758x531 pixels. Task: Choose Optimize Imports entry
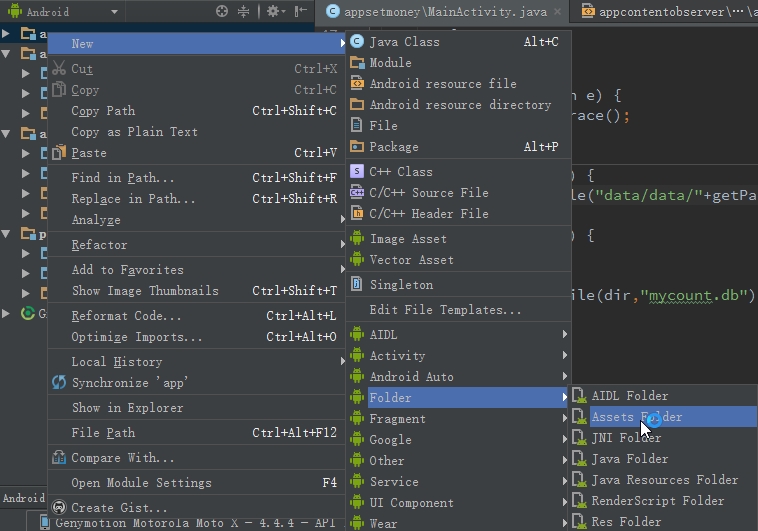pos(197,337)
